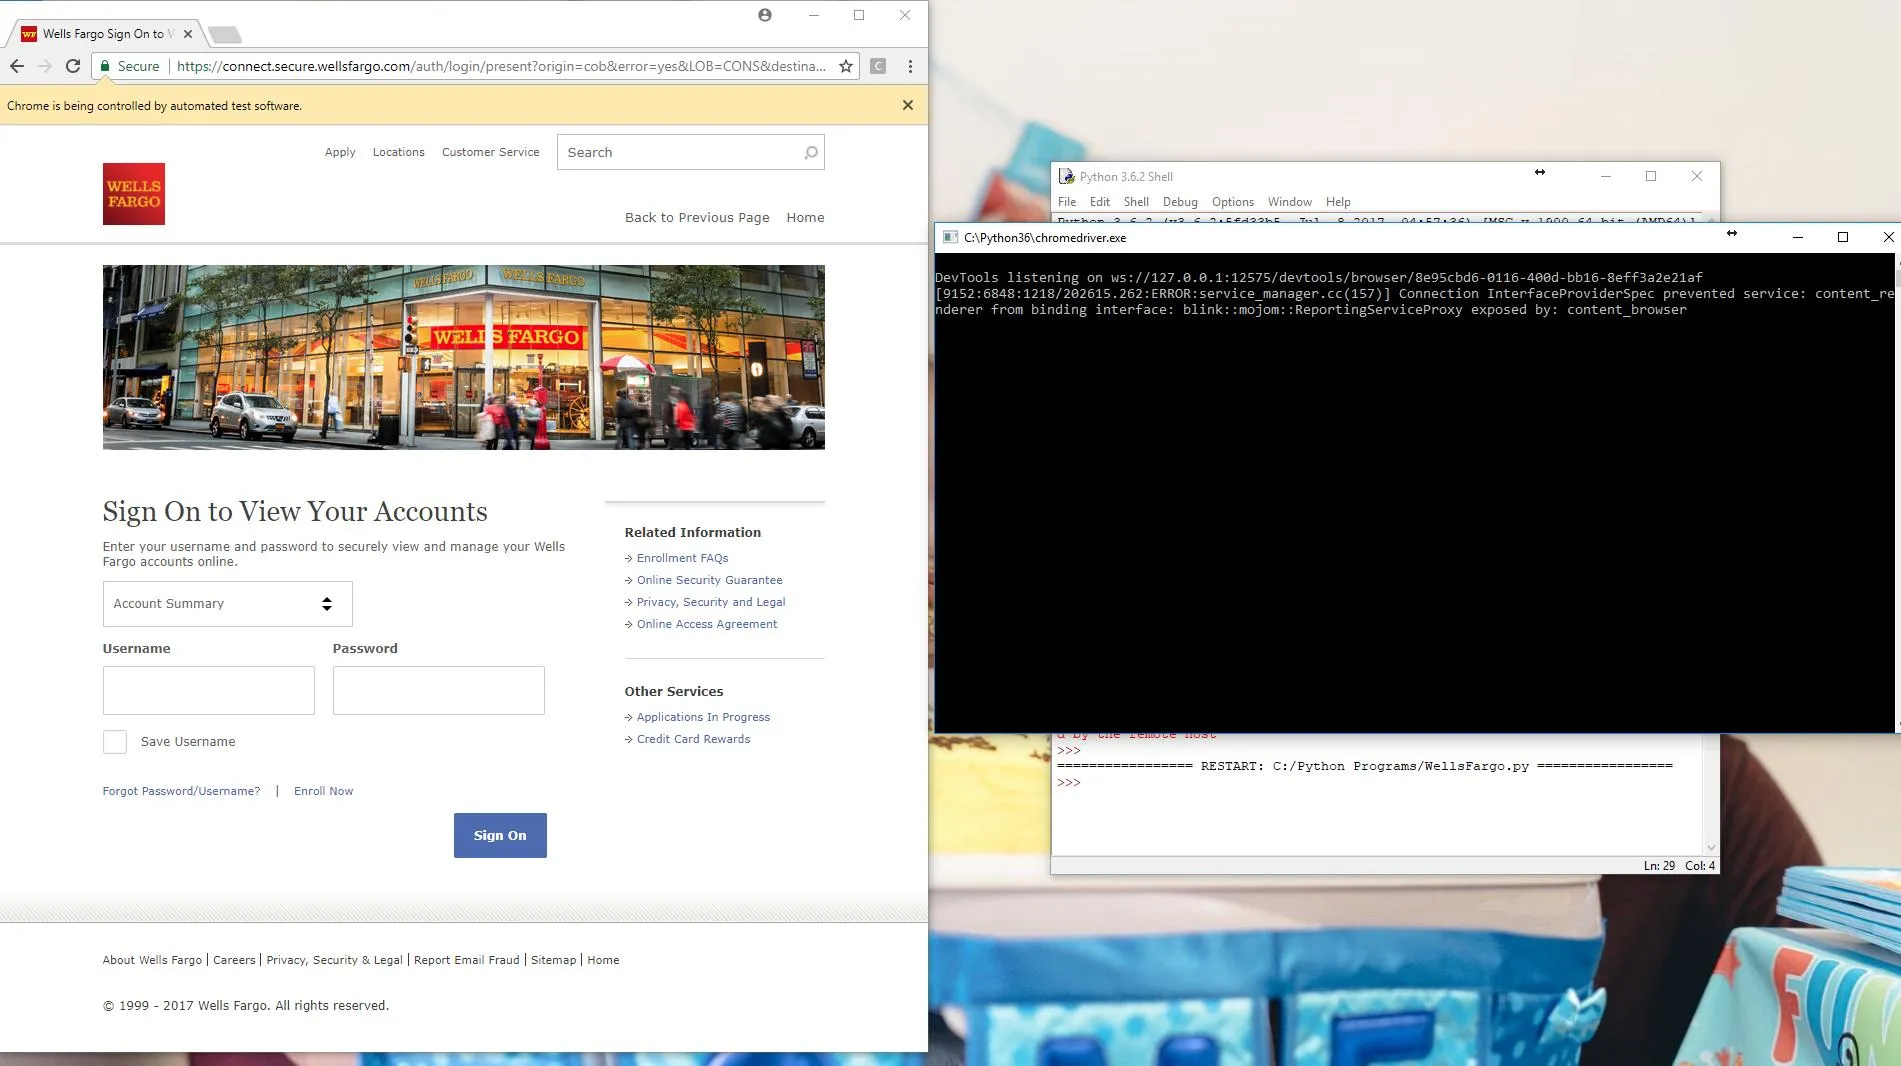Open a new Chrome tab
The height and width of the screenshot is (1066, 1901).
[x=225, y=35]
